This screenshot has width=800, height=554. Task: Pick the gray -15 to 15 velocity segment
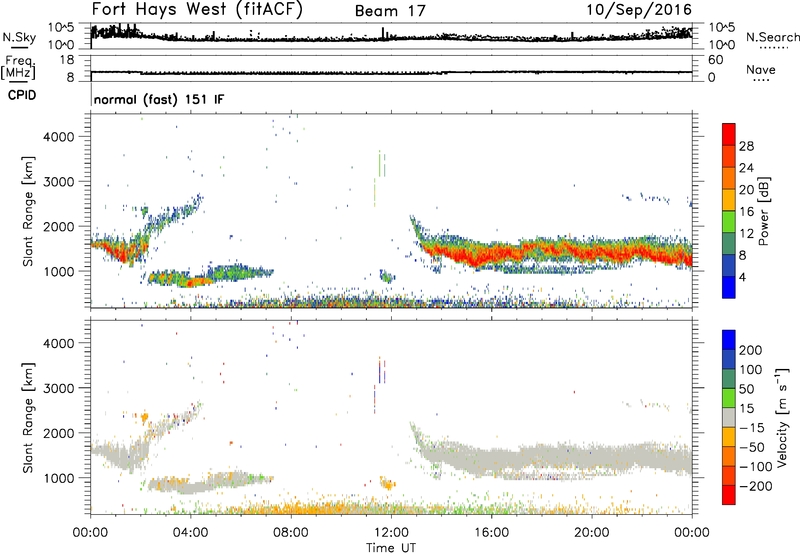tap(729, 417)
